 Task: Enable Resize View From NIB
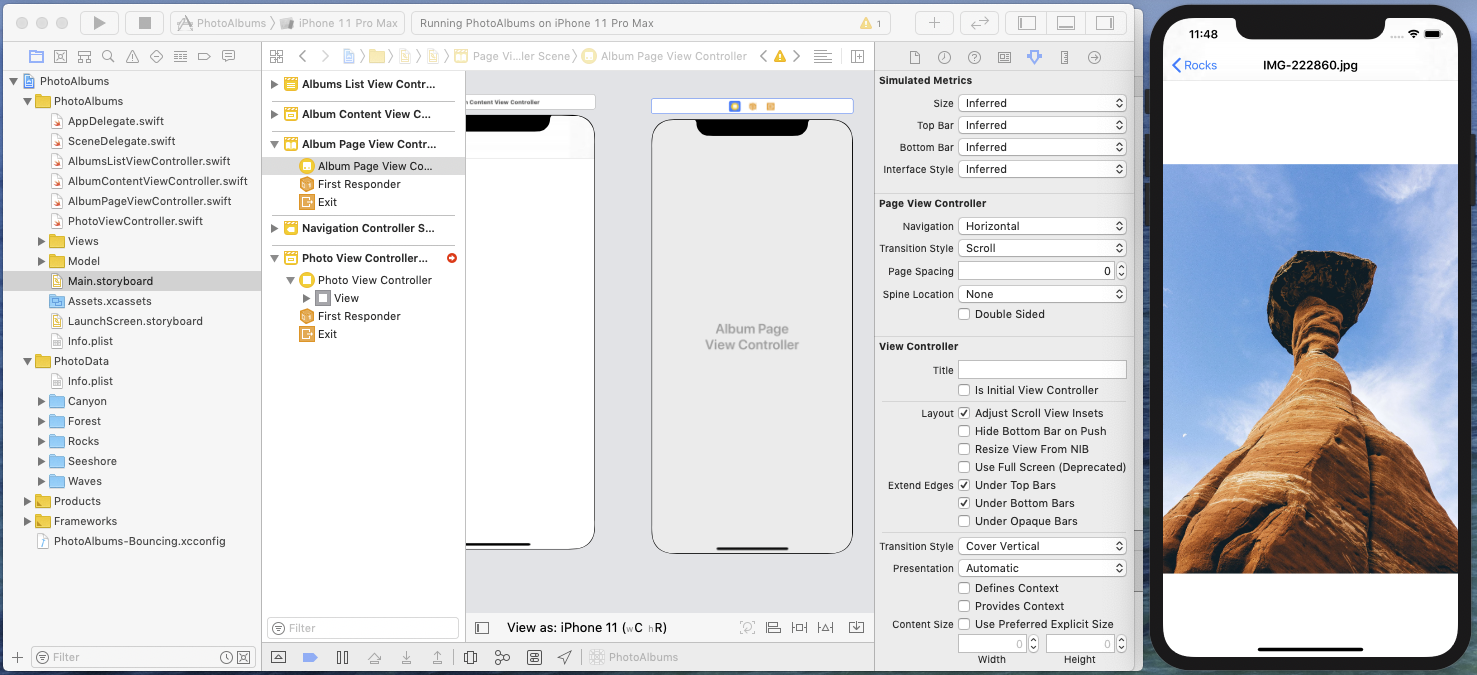tap(964, 449)
